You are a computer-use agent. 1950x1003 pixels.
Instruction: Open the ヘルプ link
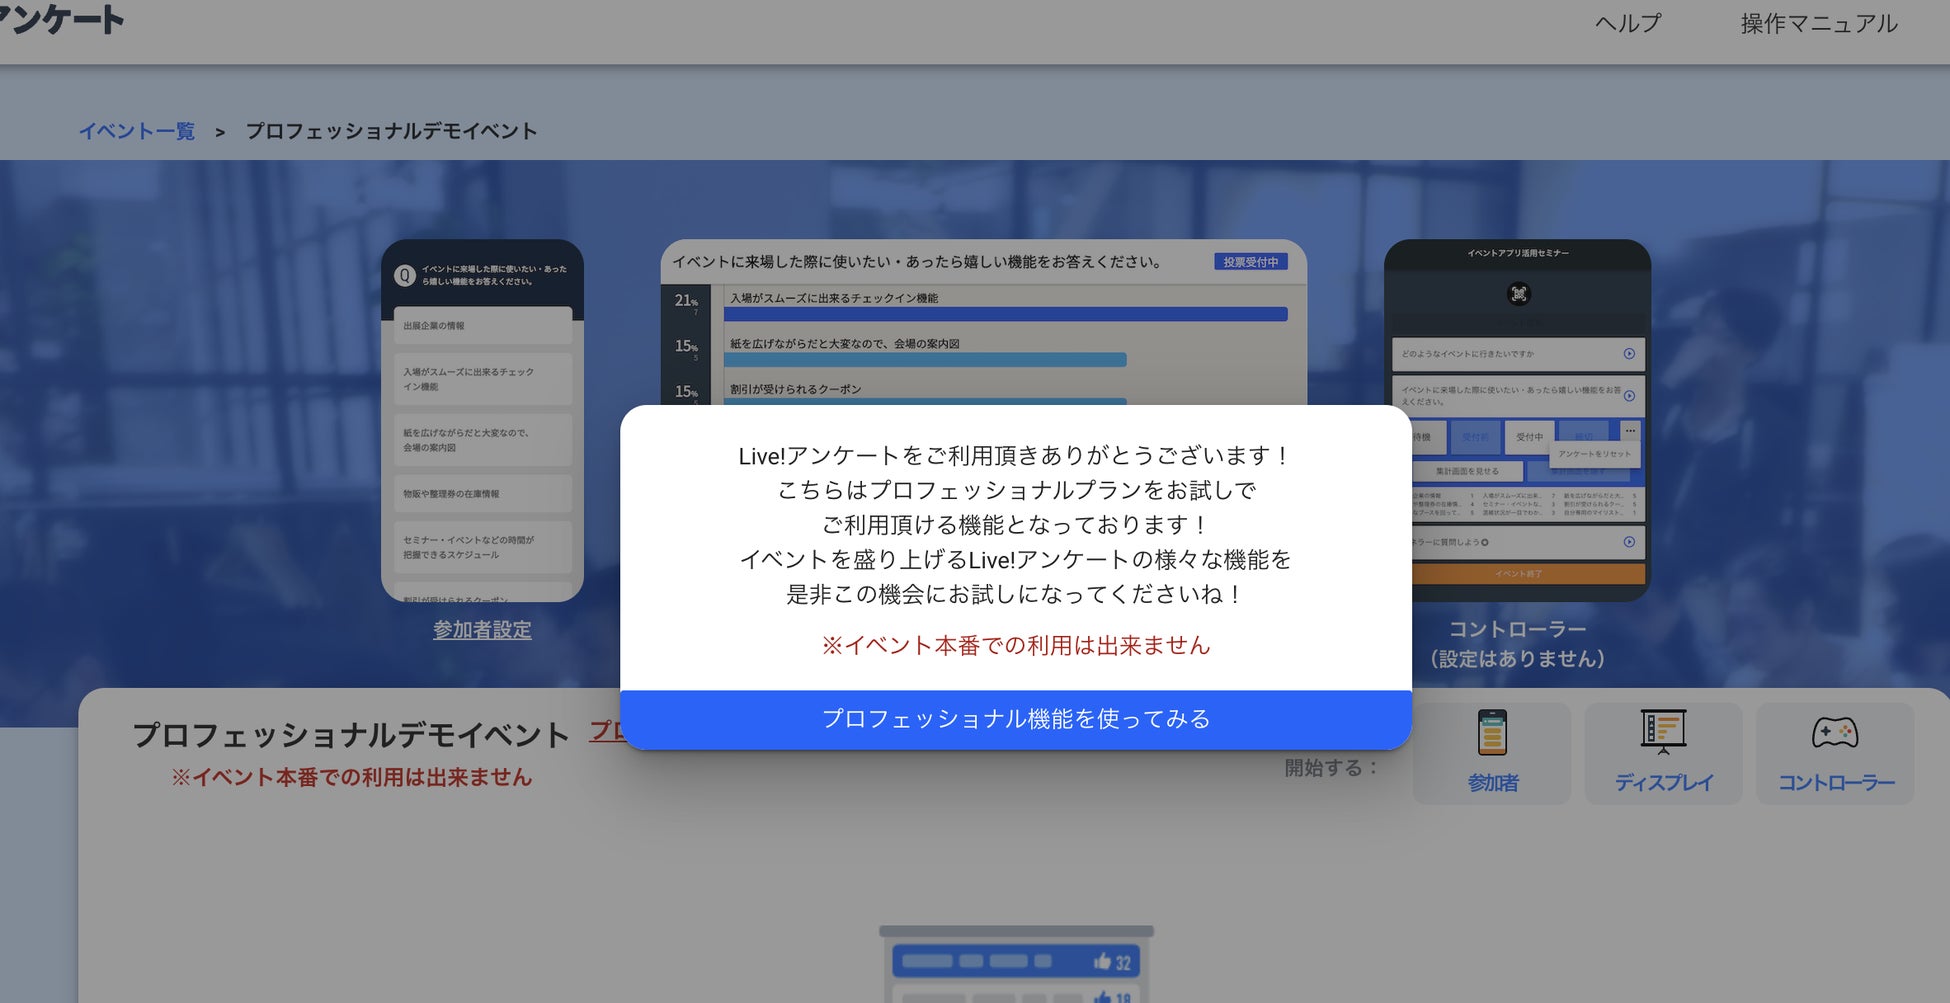(1628, 23)
